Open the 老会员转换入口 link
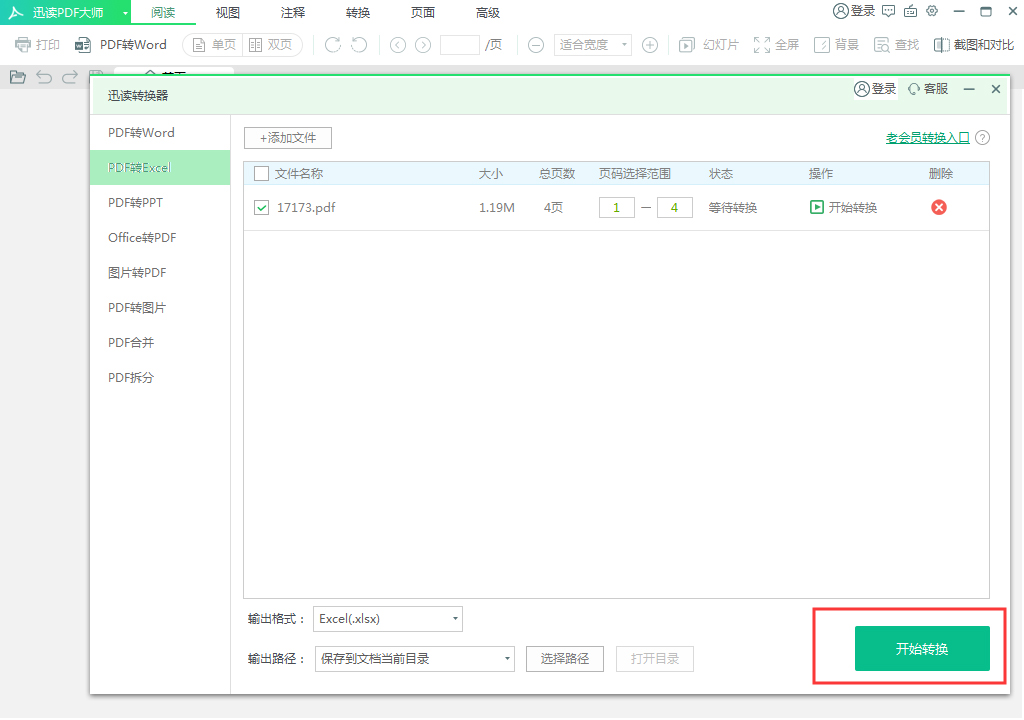 pos(928,137)
